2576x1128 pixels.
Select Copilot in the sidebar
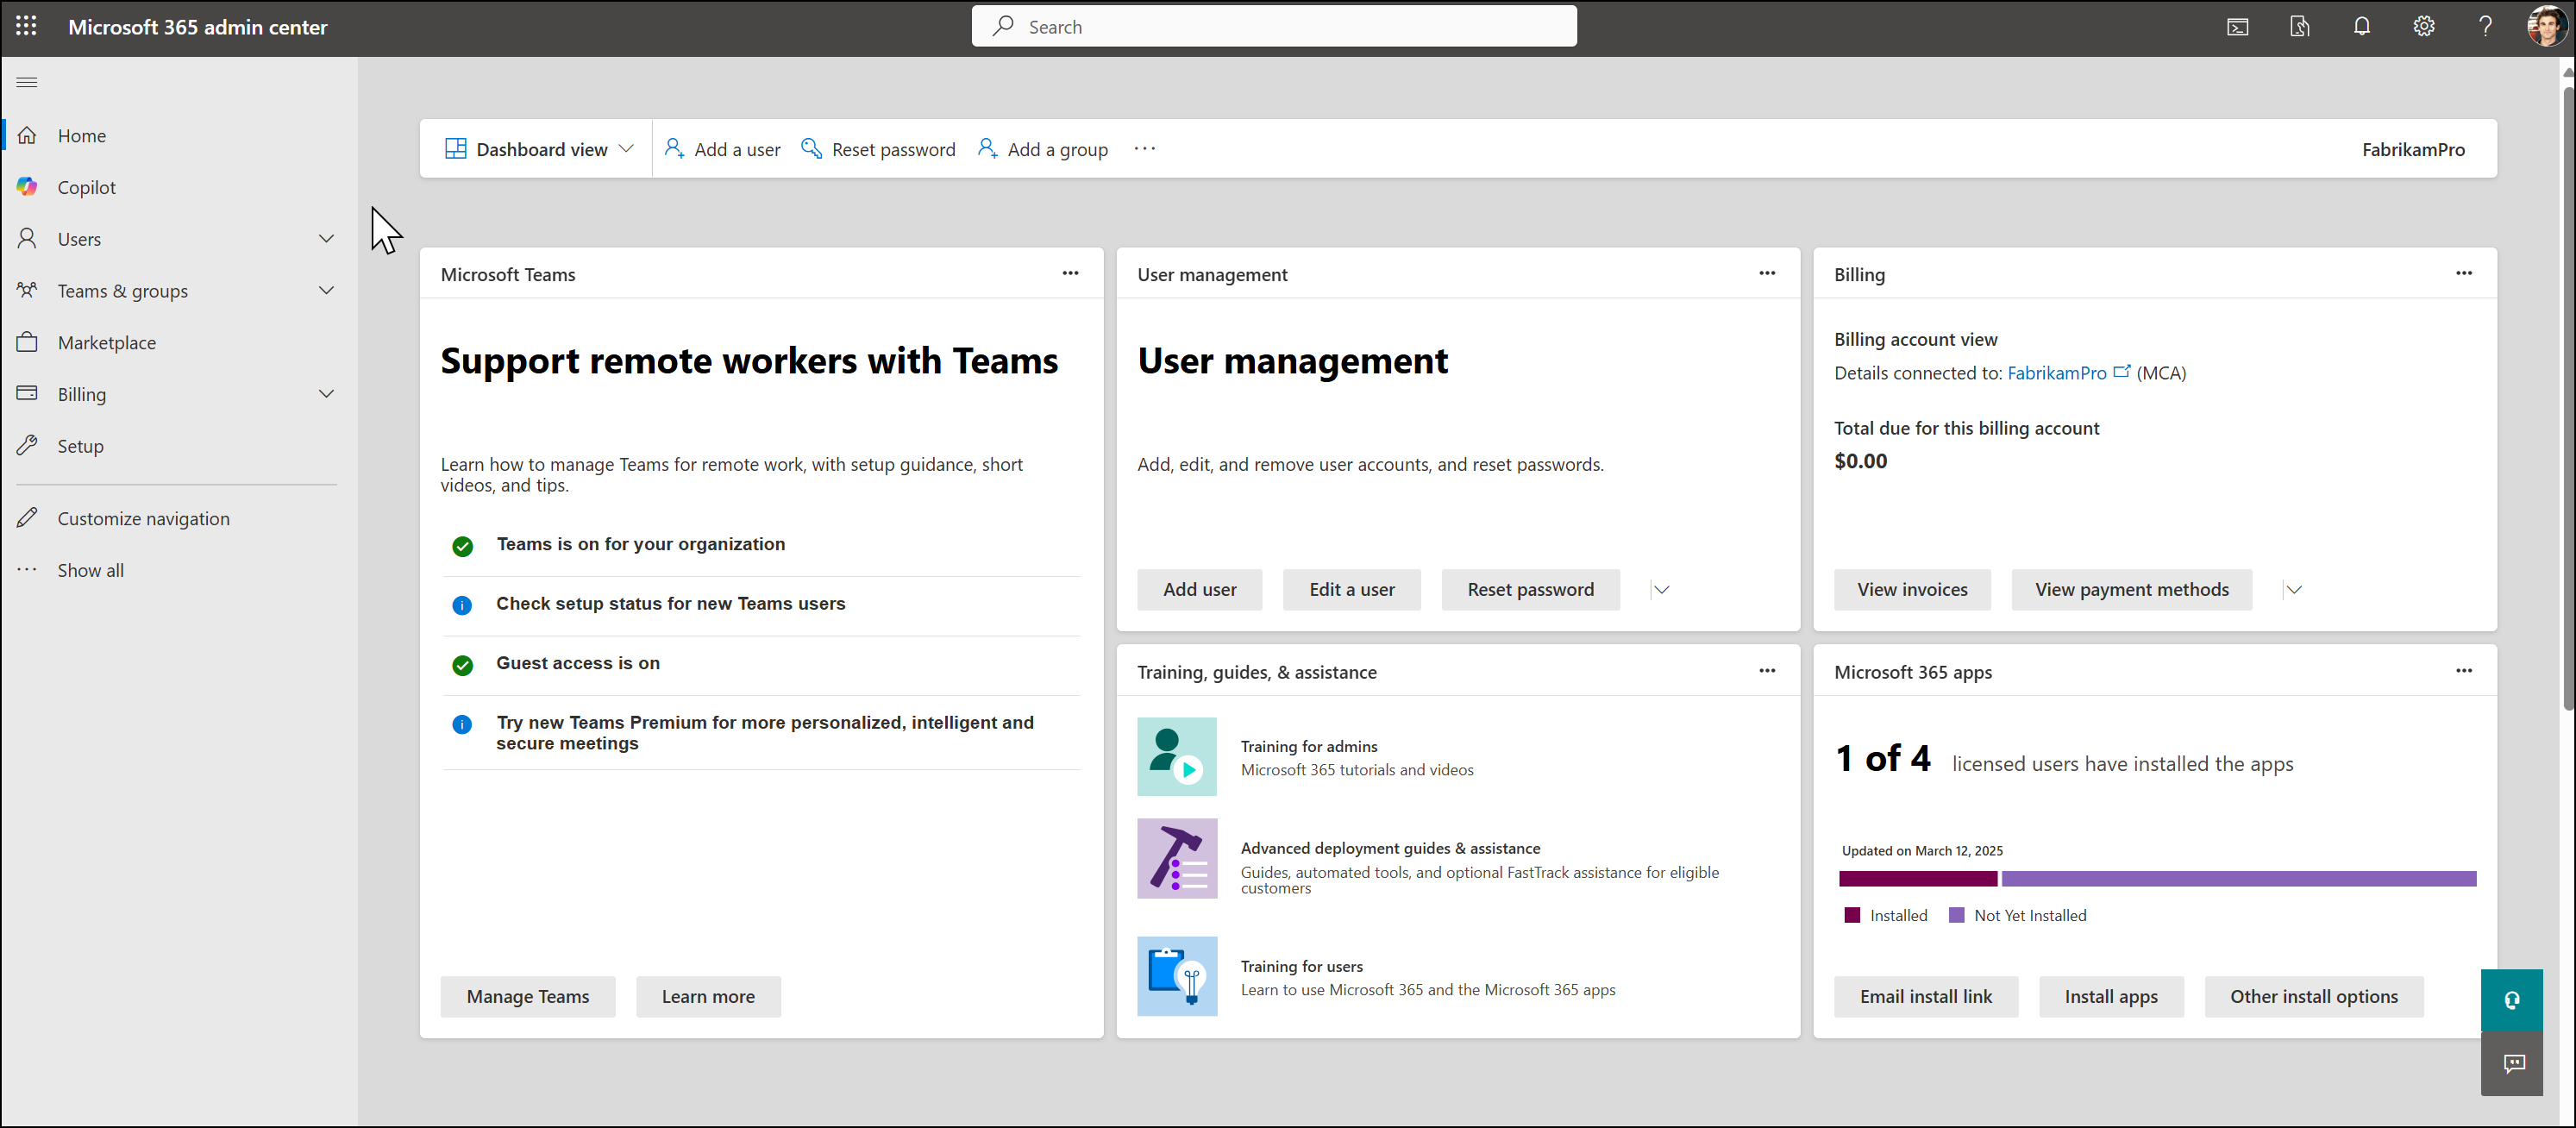(x=87, y=187)
